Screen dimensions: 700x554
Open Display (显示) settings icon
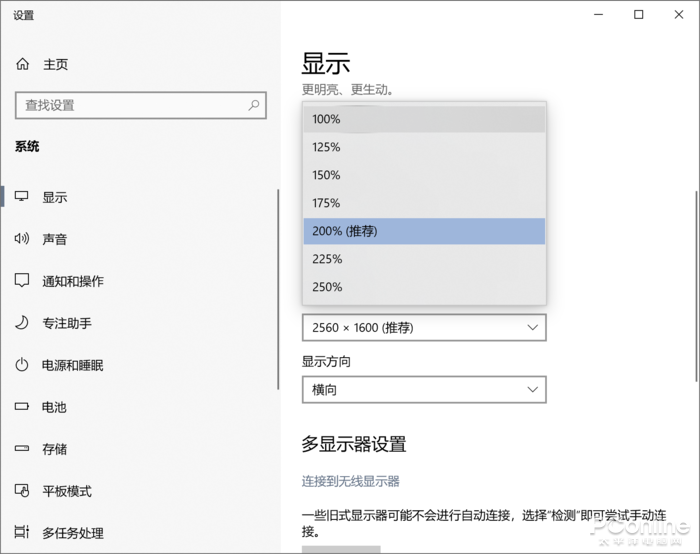tap(22, 197)
